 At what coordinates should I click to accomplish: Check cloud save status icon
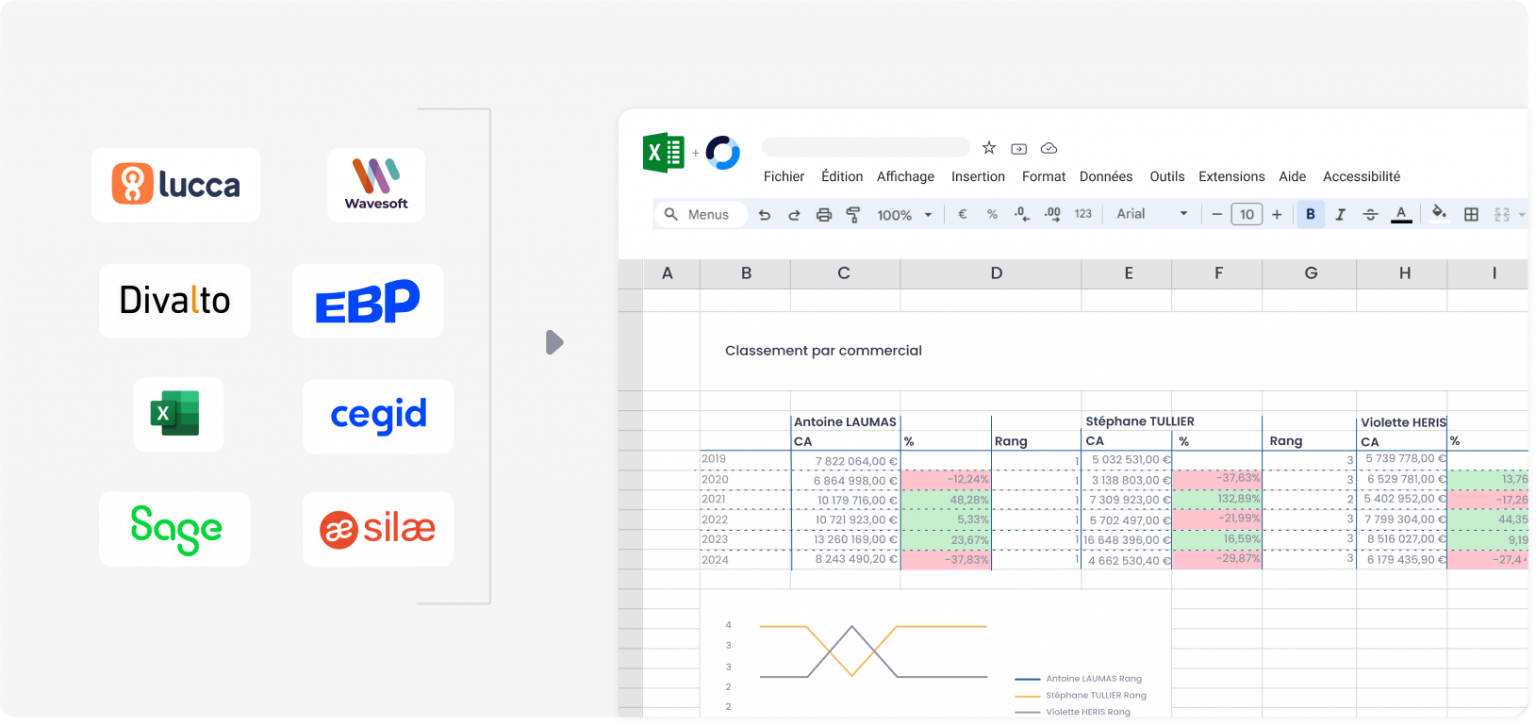[x=1049, y=148]
